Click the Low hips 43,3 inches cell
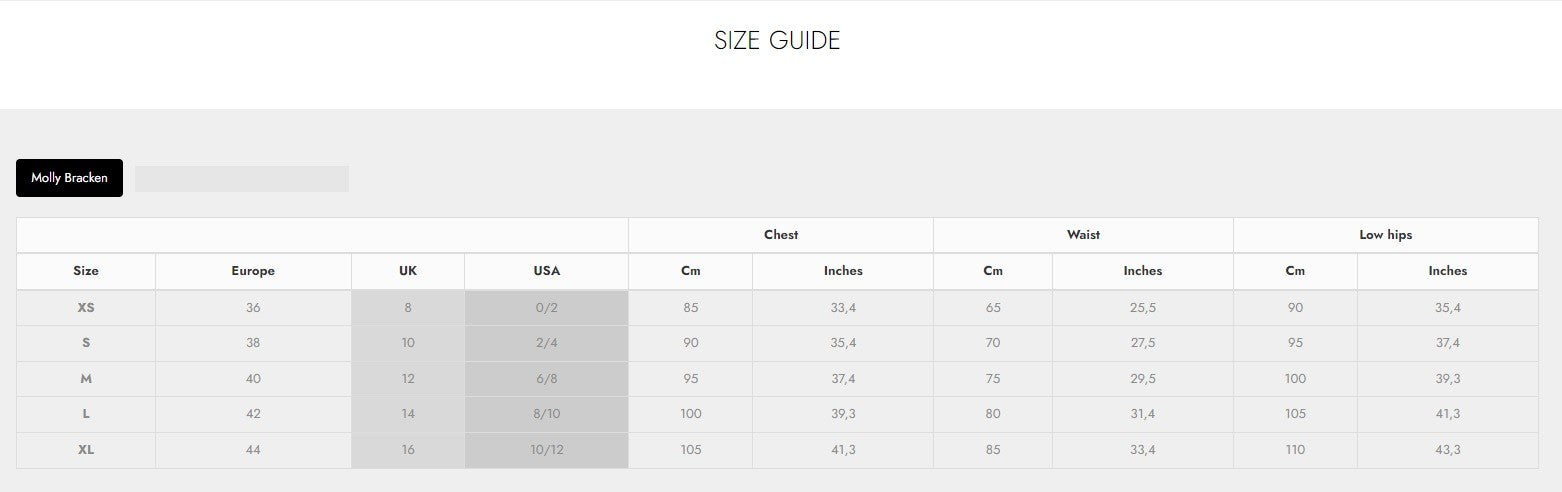The image size is (1562, 492). pos(1447,450)
